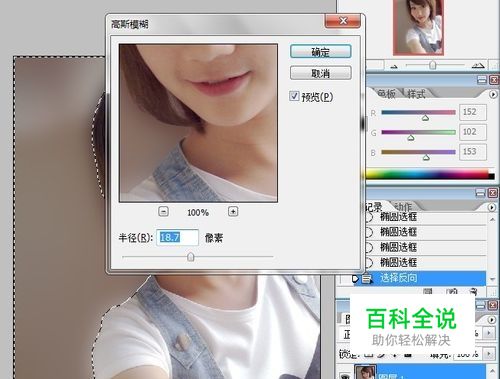The height and width of the screenshot is (379, 500).
Task: Click the 半径 radius field showing 18.7
Action: (177, 237)
